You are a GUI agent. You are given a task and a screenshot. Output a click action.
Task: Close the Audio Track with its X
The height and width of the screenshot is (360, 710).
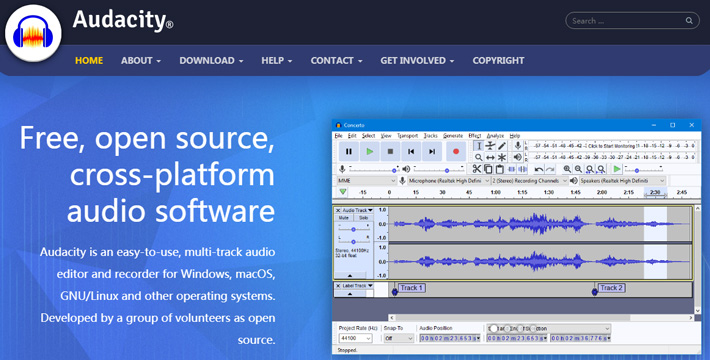pos(338,210)
